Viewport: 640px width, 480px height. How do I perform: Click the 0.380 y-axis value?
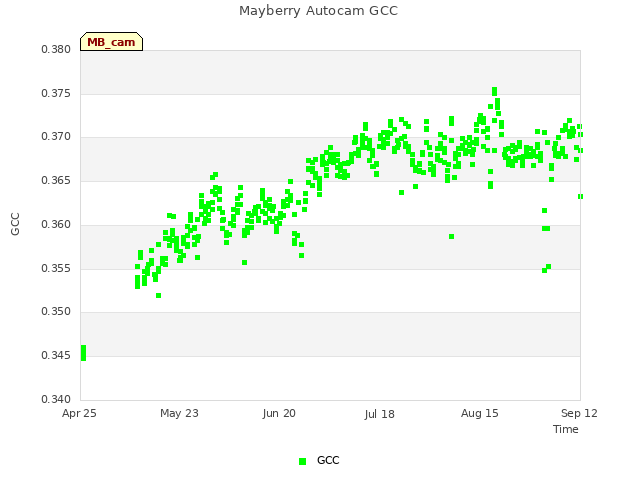coord(56,50)
